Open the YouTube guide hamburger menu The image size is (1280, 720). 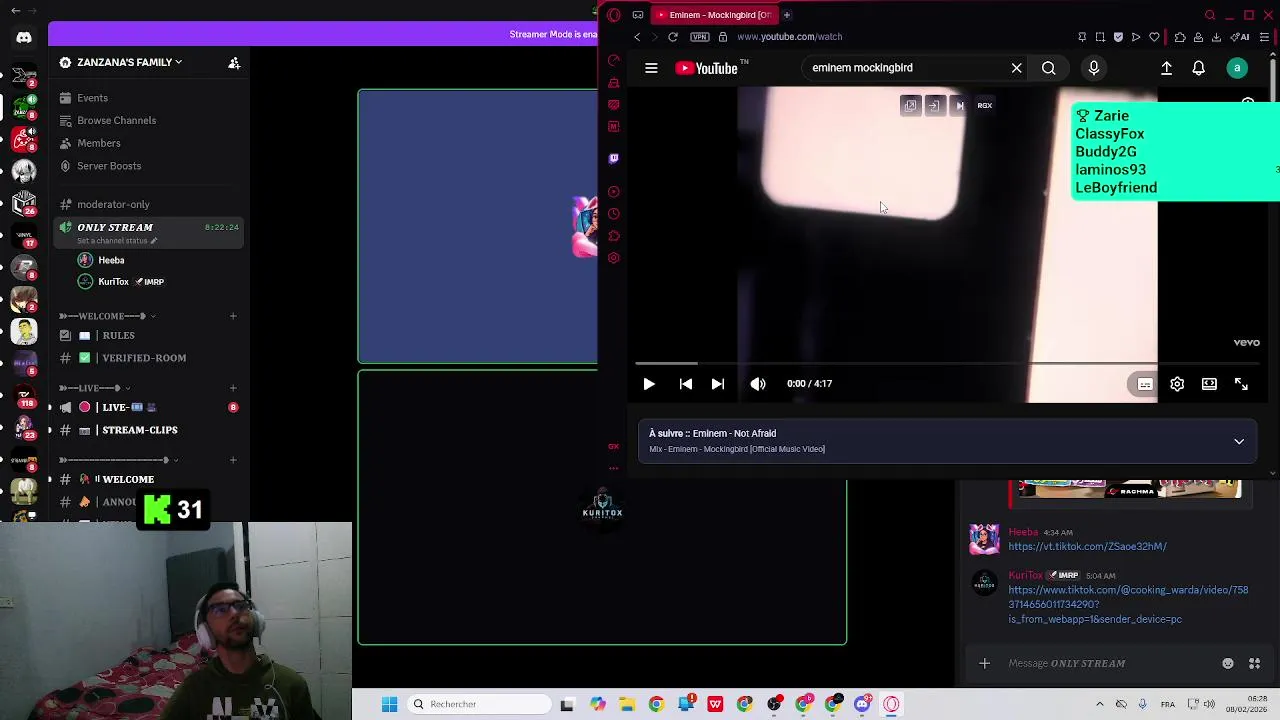(x=651, y=68)
